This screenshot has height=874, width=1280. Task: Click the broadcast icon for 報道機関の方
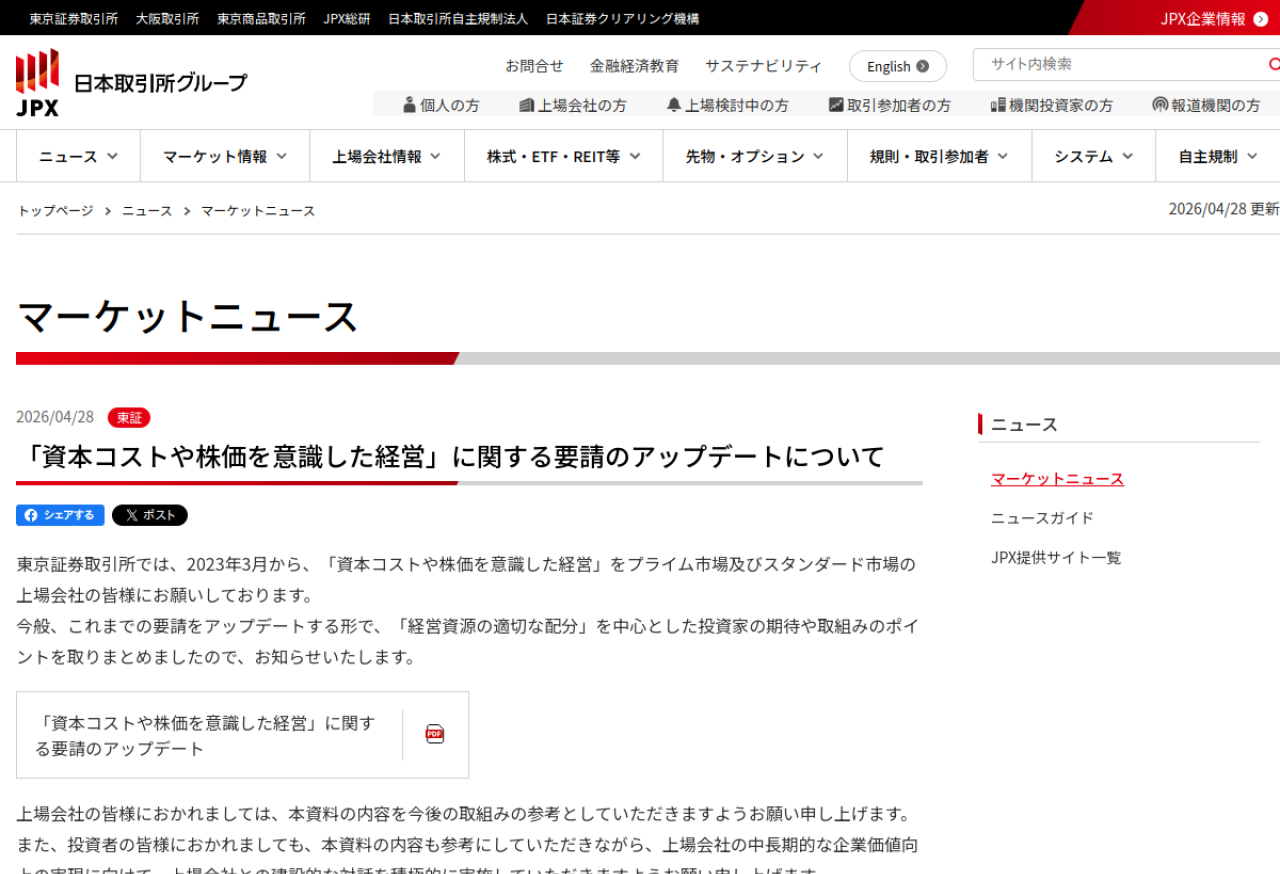1160,104
